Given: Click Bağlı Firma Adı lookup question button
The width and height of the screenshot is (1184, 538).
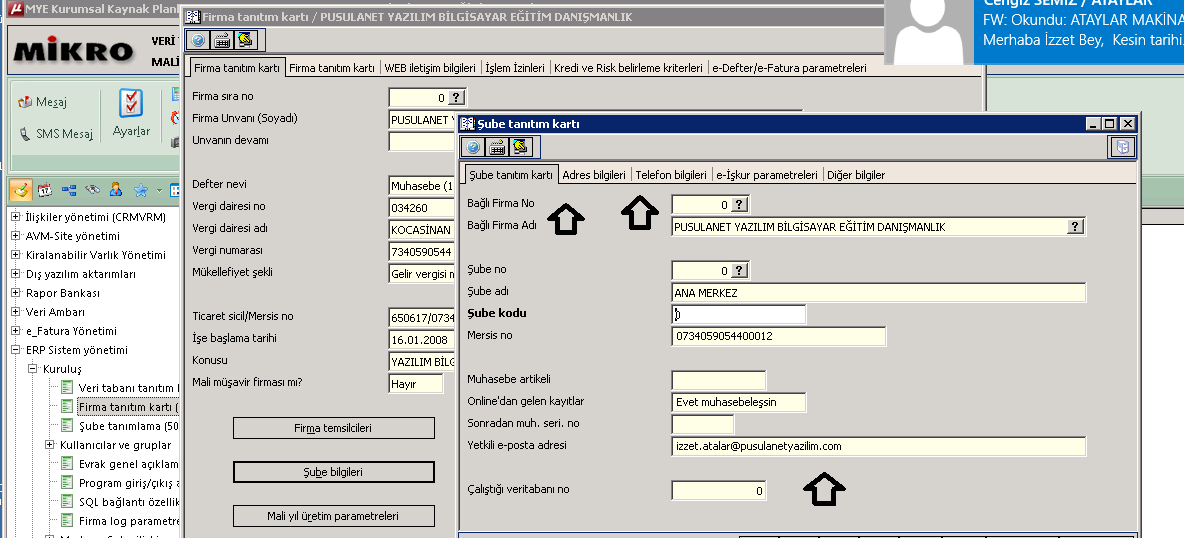Looking at the screenshot, I should pyautogui.click(x=1076, y=227).
